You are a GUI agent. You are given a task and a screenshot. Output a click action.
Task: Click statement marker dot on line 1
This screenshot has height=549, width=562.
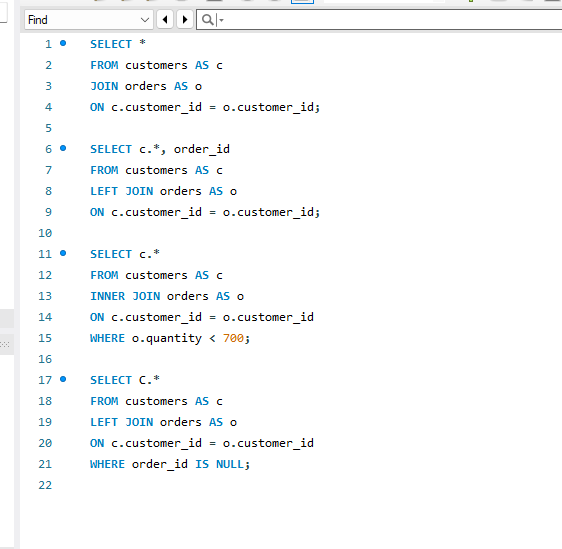63,43
